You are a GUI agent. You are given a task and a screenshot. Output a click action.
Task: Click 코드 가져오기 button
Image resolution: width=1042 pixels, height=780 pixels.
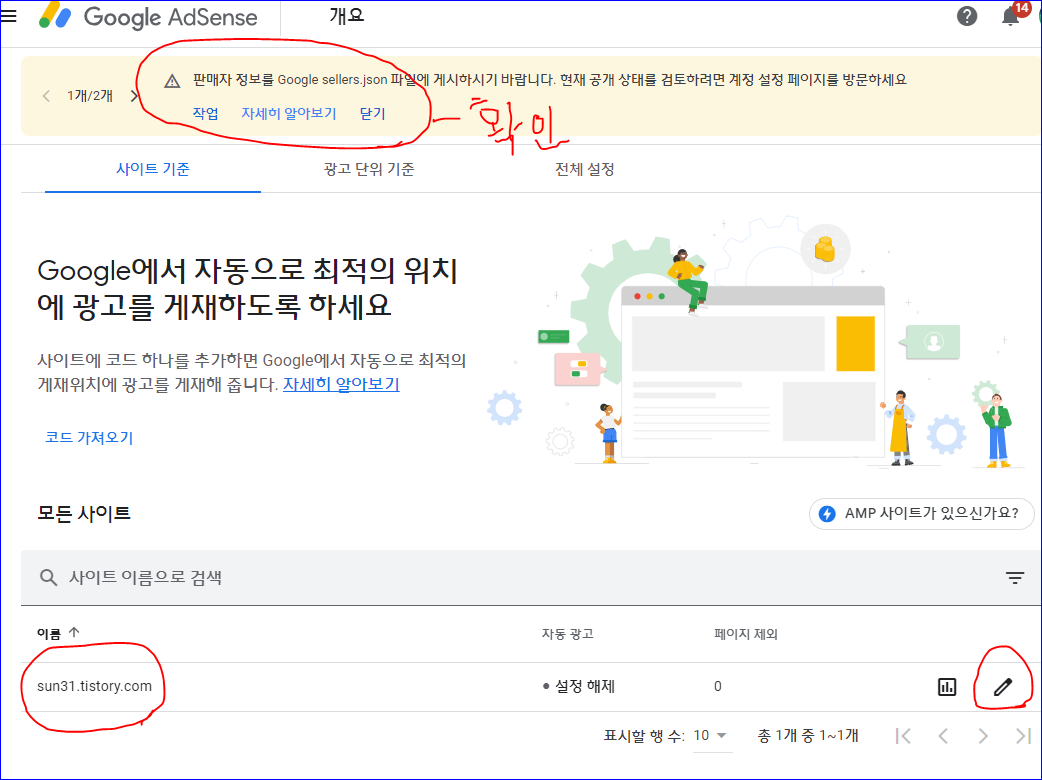point(89,438)
